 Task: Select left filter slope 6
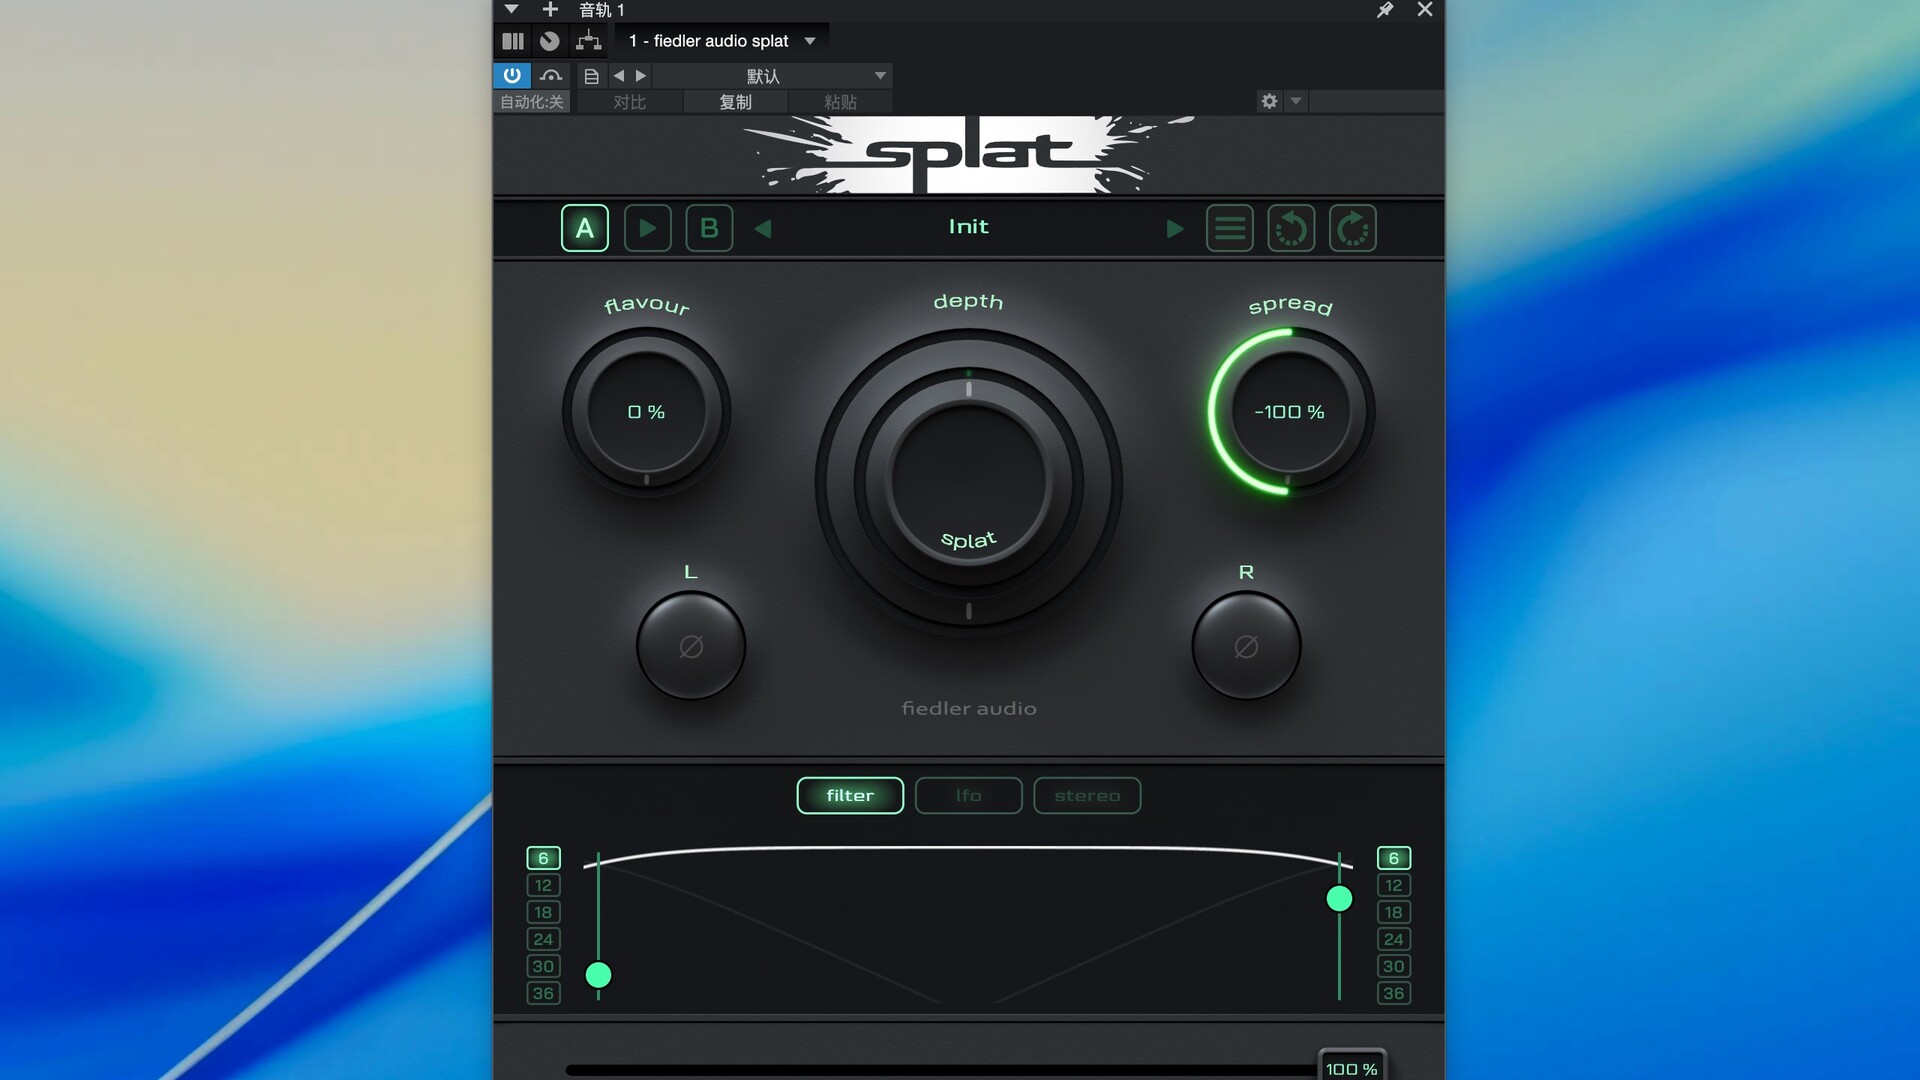point(543,858)
